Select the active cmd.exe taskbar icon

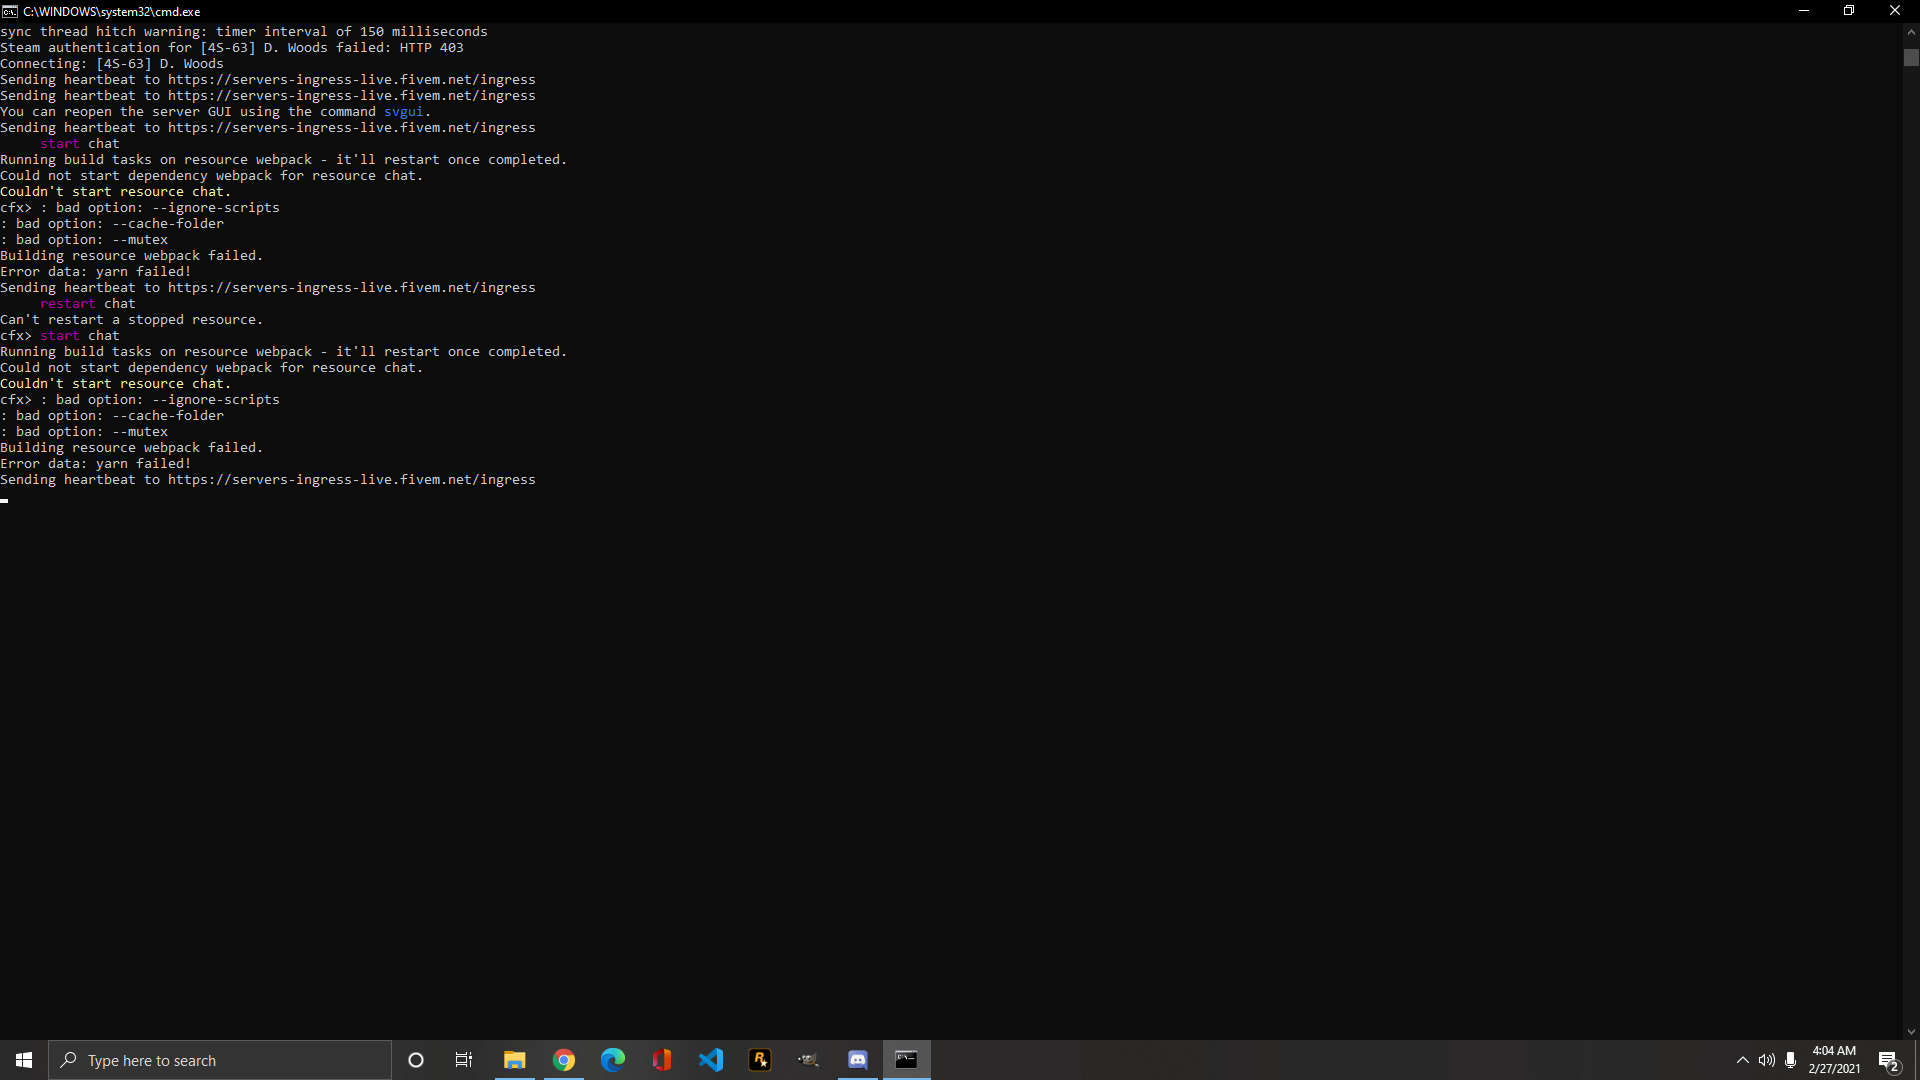(x=907, y=1060)
